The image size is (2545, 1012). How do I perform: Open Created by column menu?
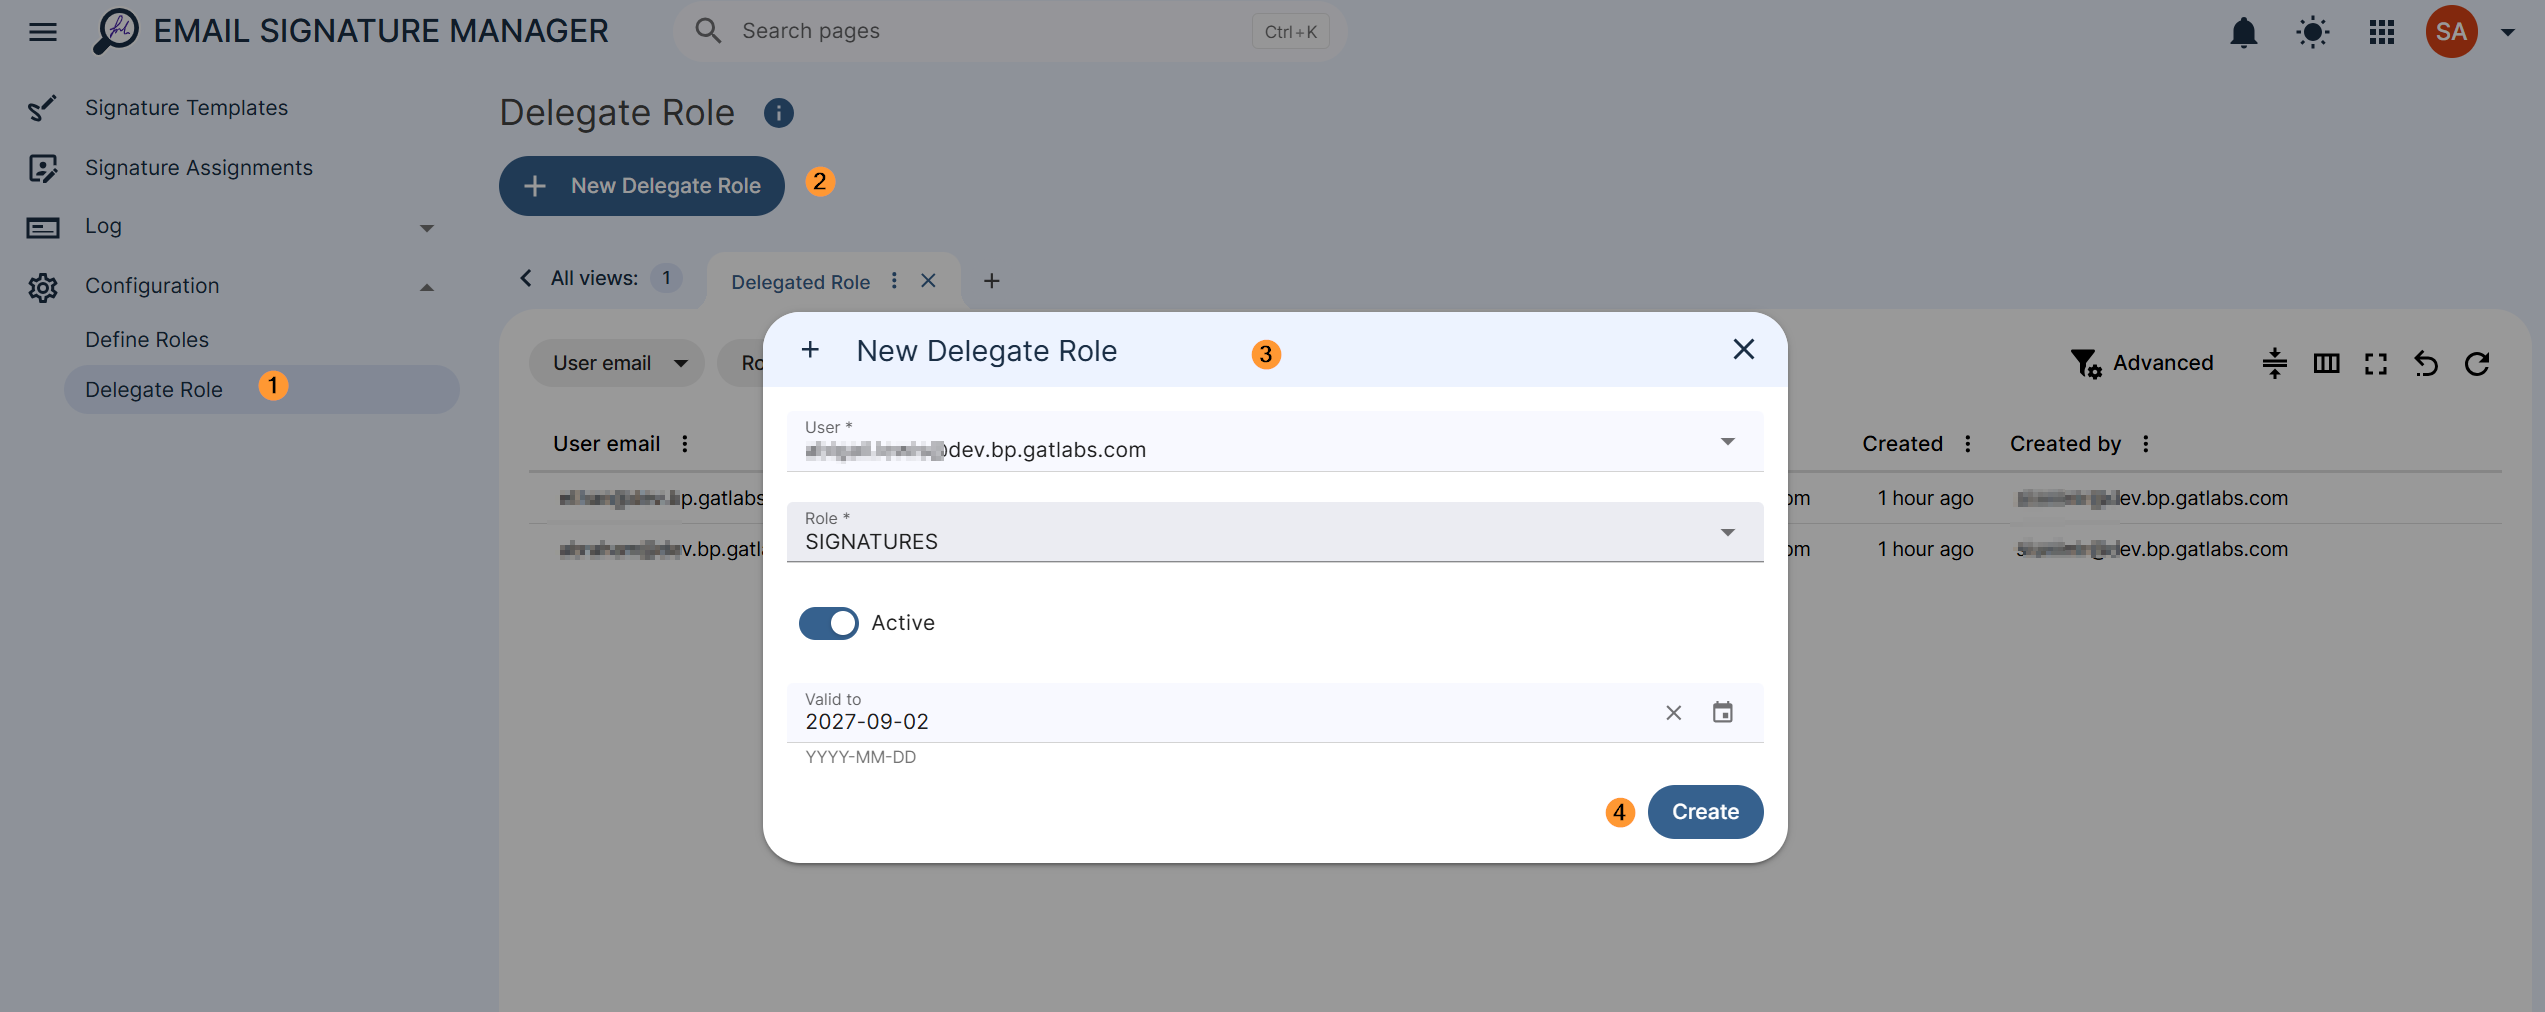point(2145,443)
